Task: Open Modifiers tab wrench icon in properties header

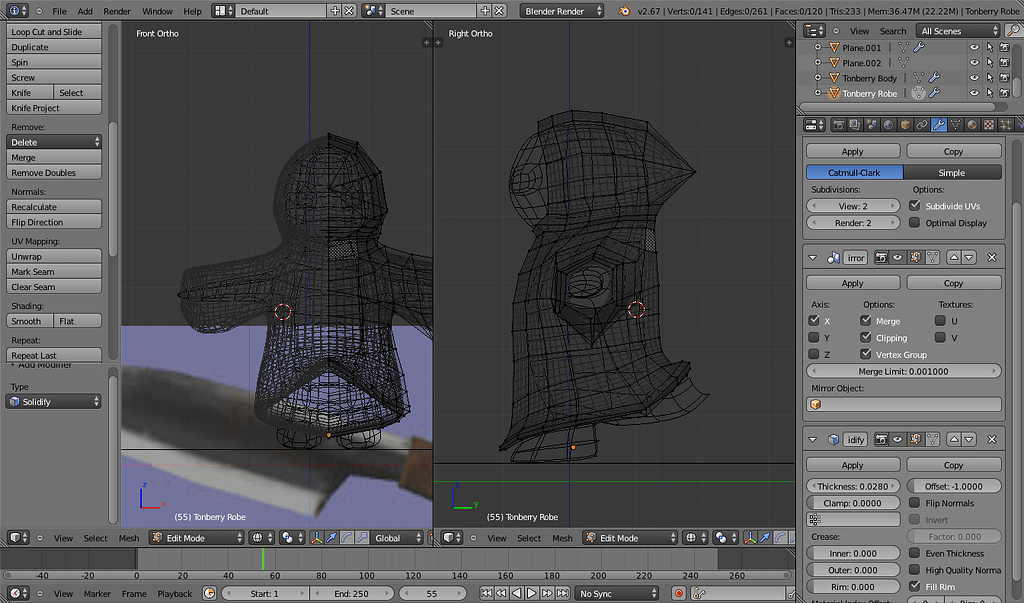Action: (x=938, y=125)
